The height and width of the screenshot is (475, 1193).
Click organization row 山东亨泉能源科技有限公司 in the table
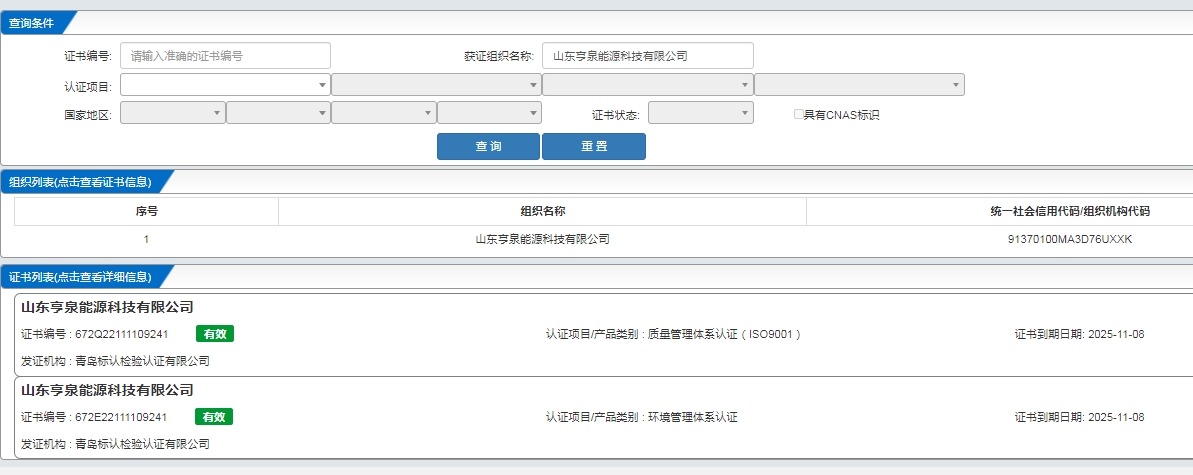[542, 239]
